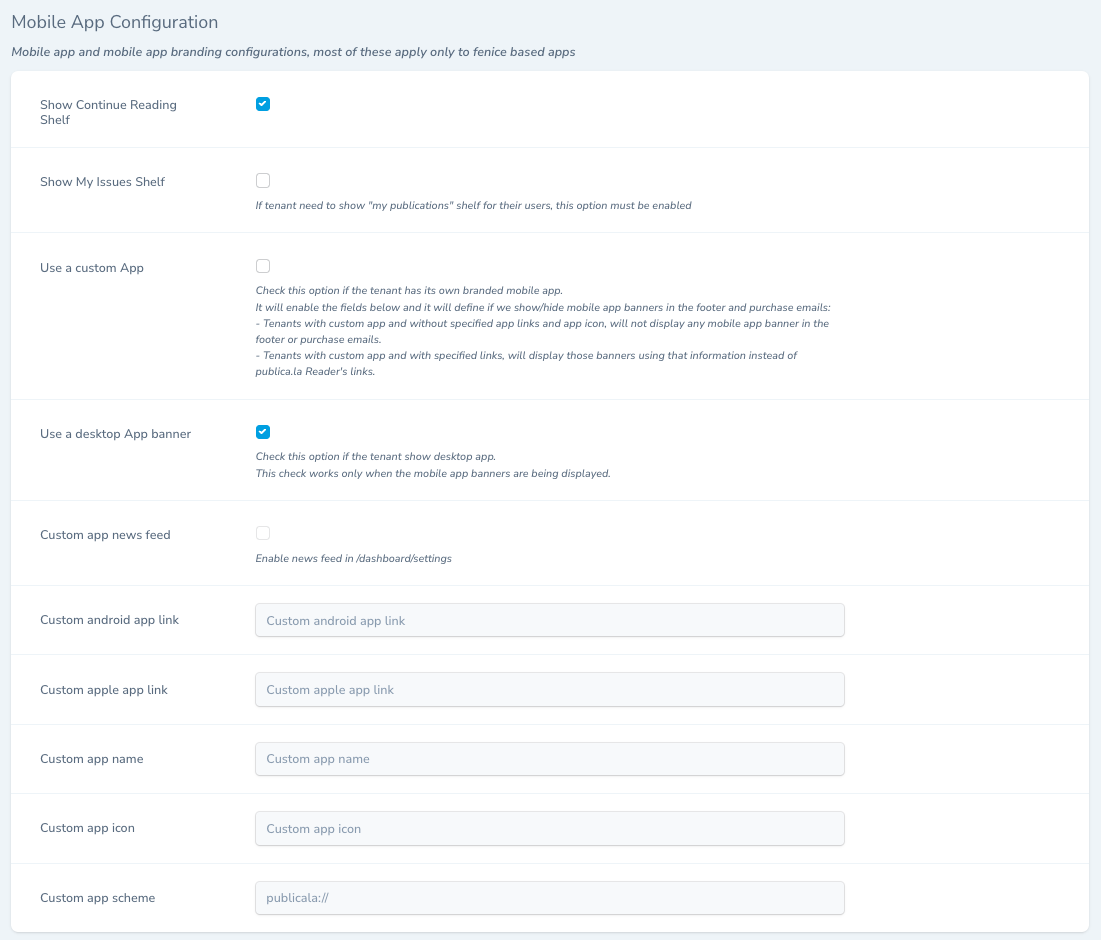Disable the Use a desktop App banner checkbox
This screenshot has width=1101, height=940.
coord(263,432)
